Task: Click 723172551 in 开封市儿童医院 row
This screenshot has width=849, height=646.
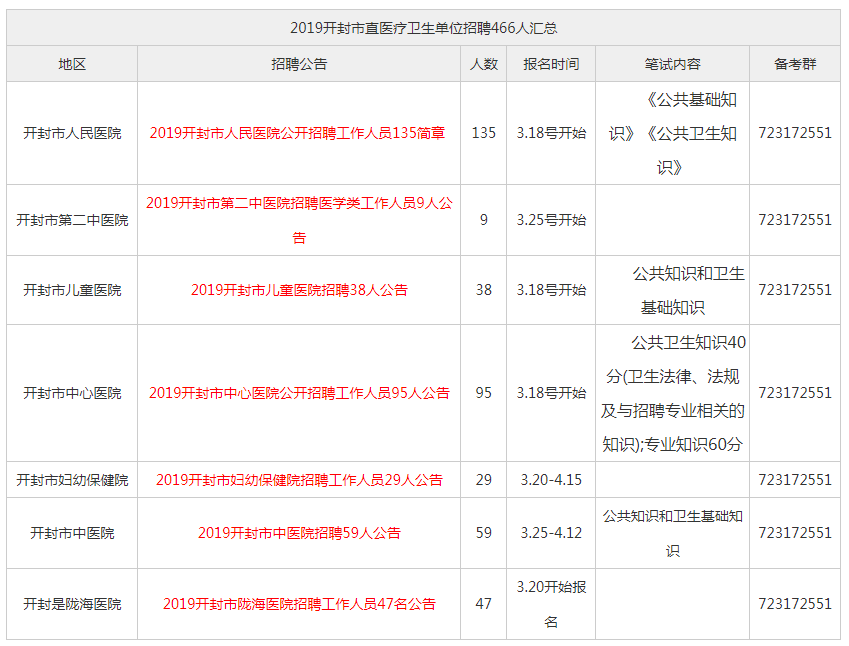Action: coord(795,290)
